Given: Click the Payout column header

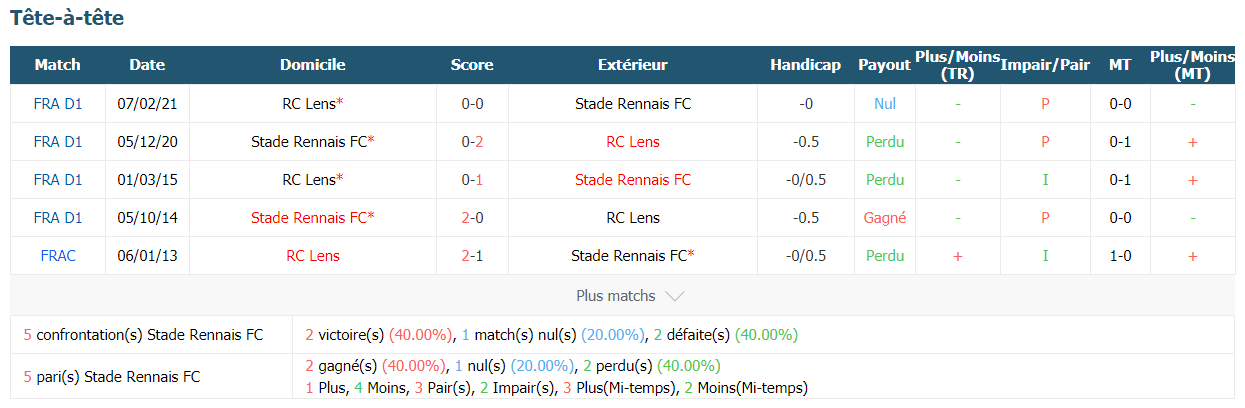Looking at the screenshot, I should coord(884,65).
